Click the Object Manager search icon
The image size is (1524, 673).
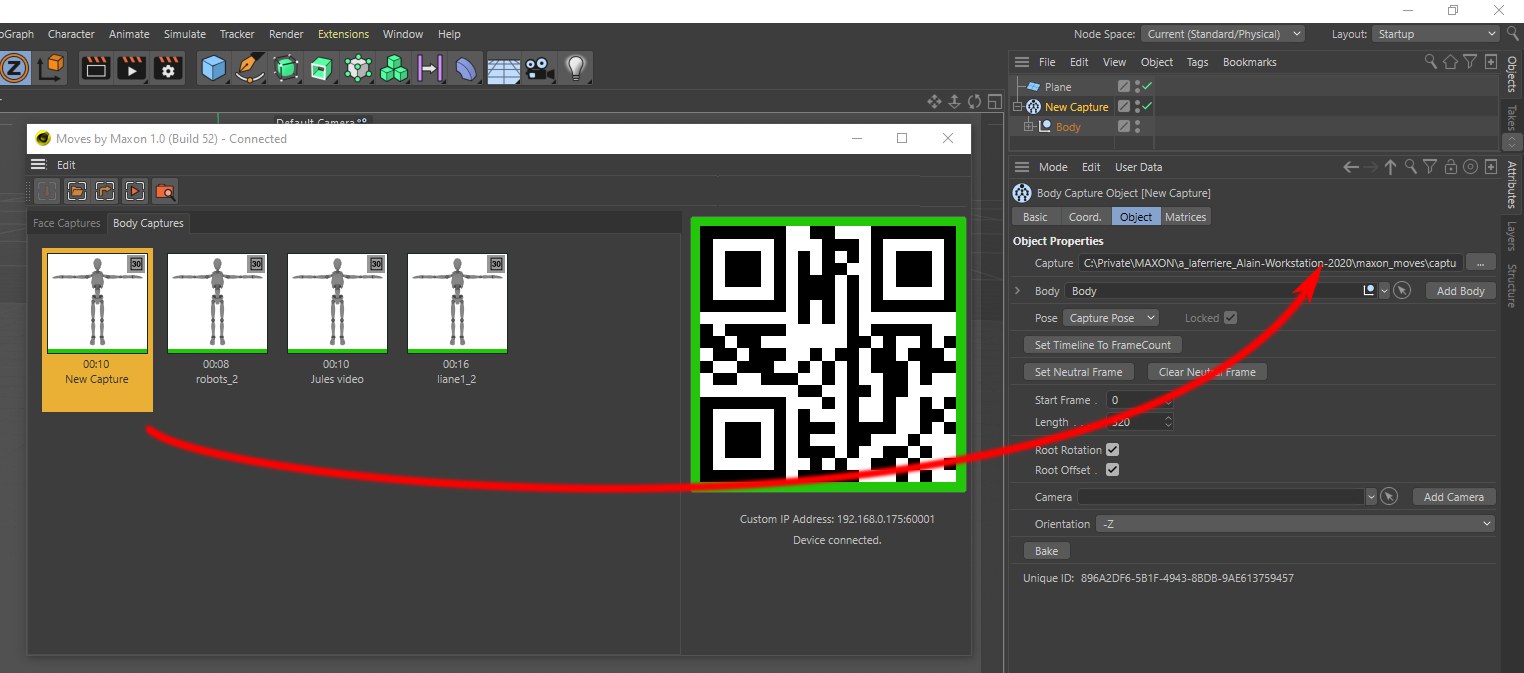(x=1431, y=62)
